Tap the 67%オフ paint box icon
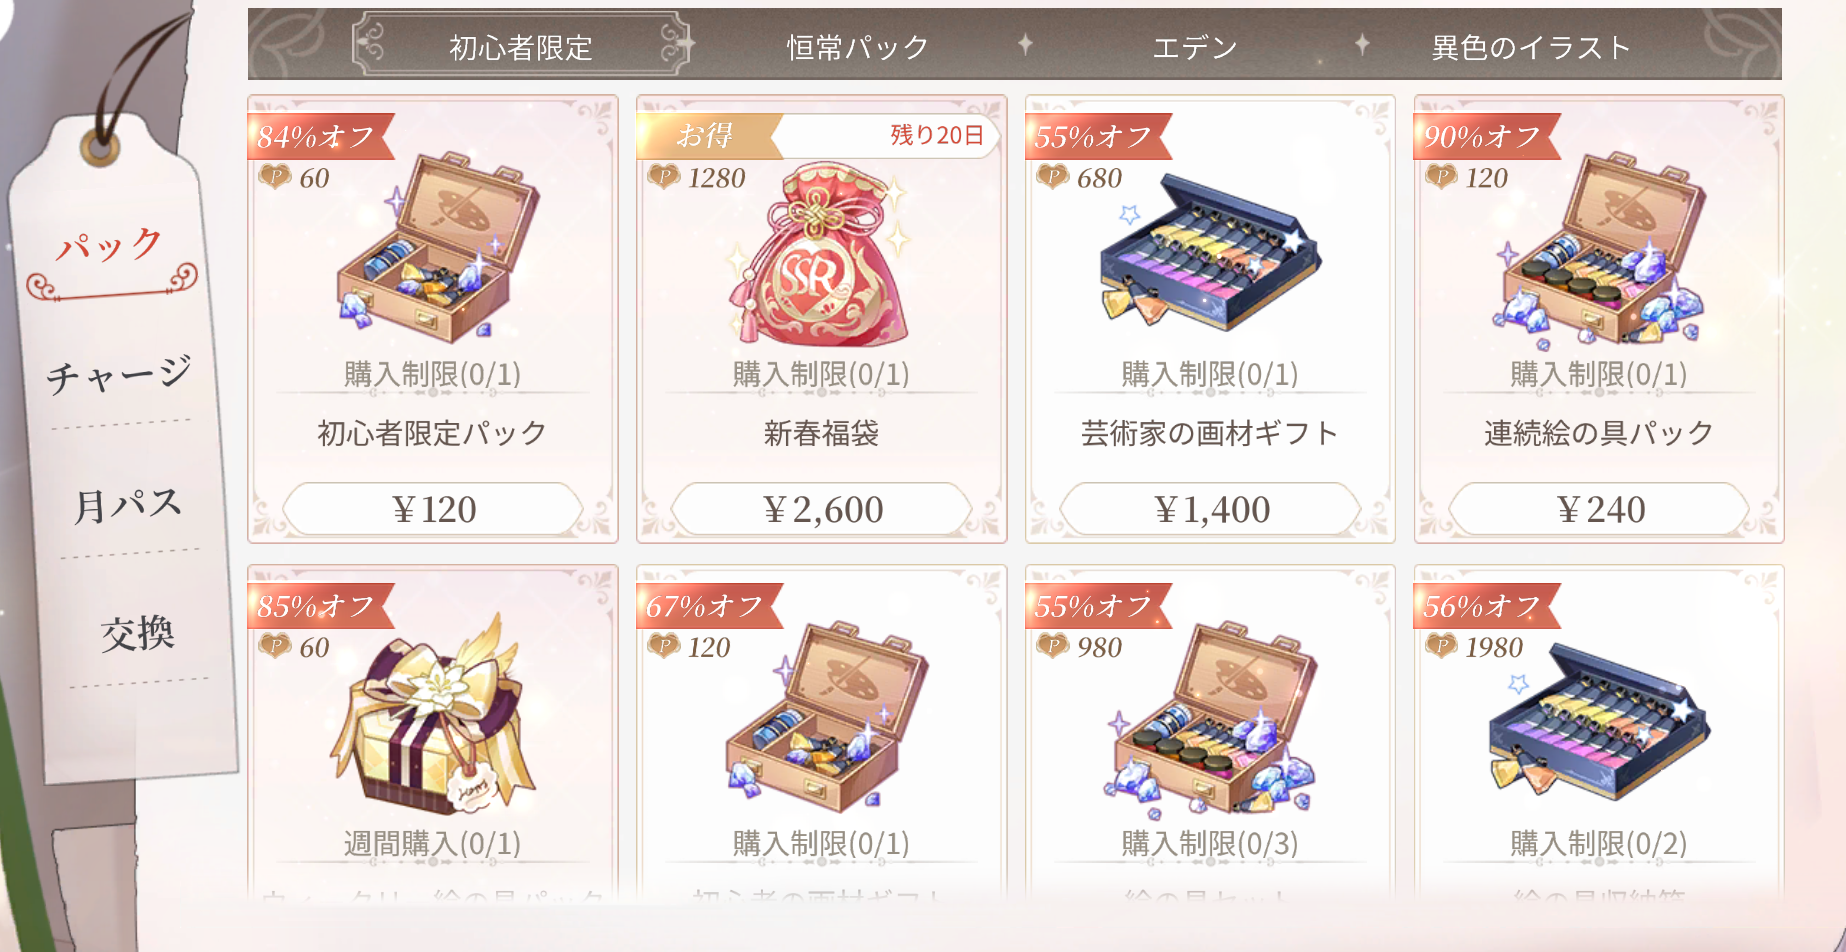Screen dimensions: 1846x952 [825, 718]
